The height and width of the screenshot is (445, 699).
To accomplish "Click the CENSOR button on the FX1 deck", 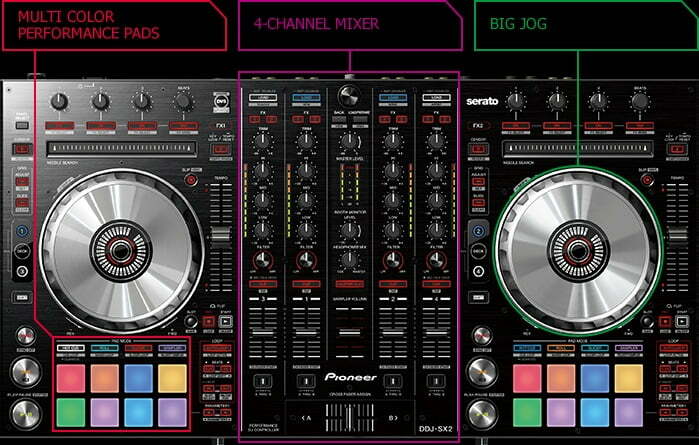I will (x=22, y=149).
